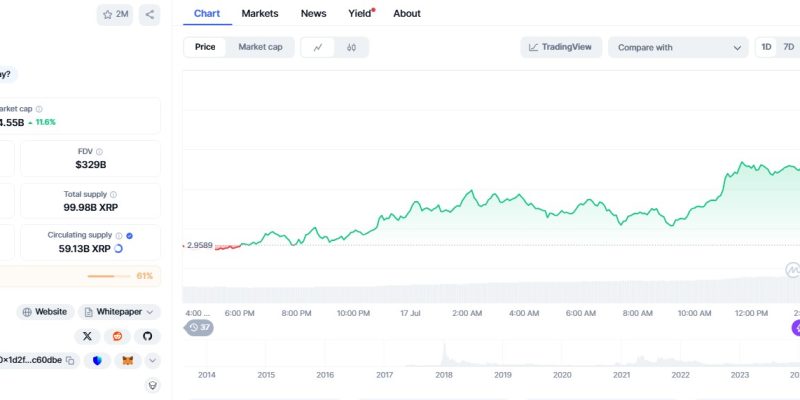Open the Reddit community link
The width and height of the screenshot is (800, 400).
point(117,336)
